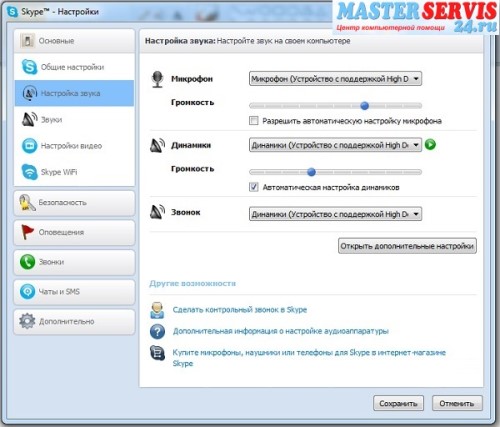Play the speaker test sound (green button)
Screen dimensions: 500x427
pyautogui.click(x=430, y=145)
